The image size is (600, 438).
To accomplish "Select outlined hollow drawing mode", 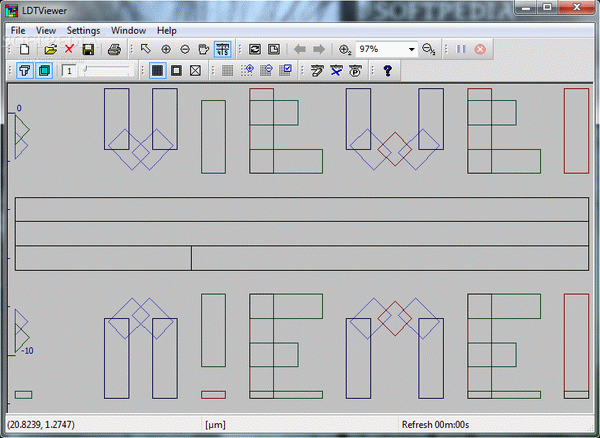I will click(176, 71).
